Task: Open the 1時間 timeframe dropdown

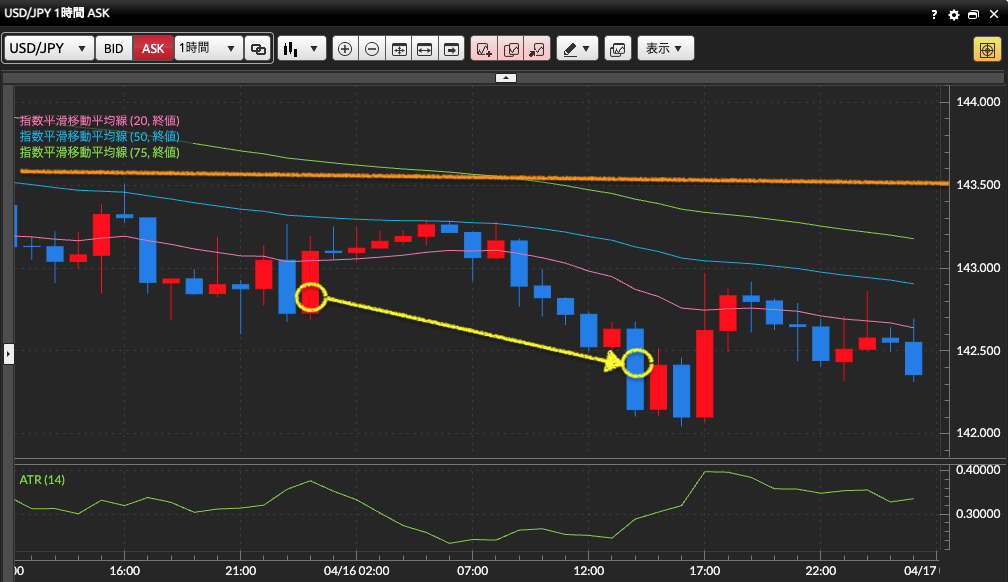Action: (x=208, y=48)
